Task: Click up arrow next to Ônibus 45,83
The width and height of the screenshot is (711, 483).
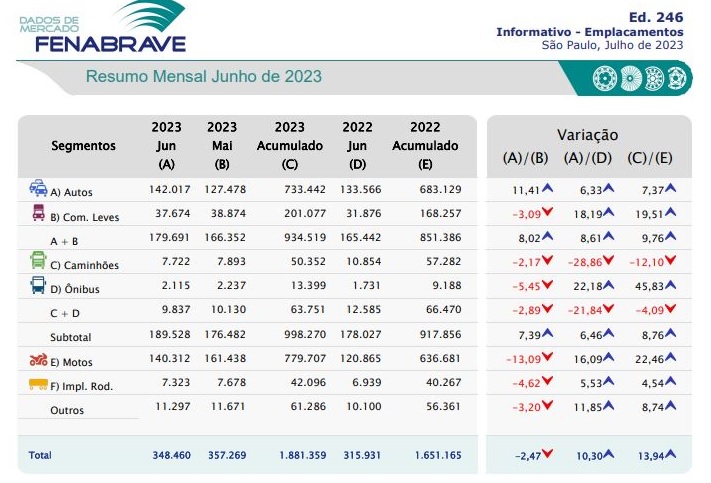Action: [x=670, y=284]
